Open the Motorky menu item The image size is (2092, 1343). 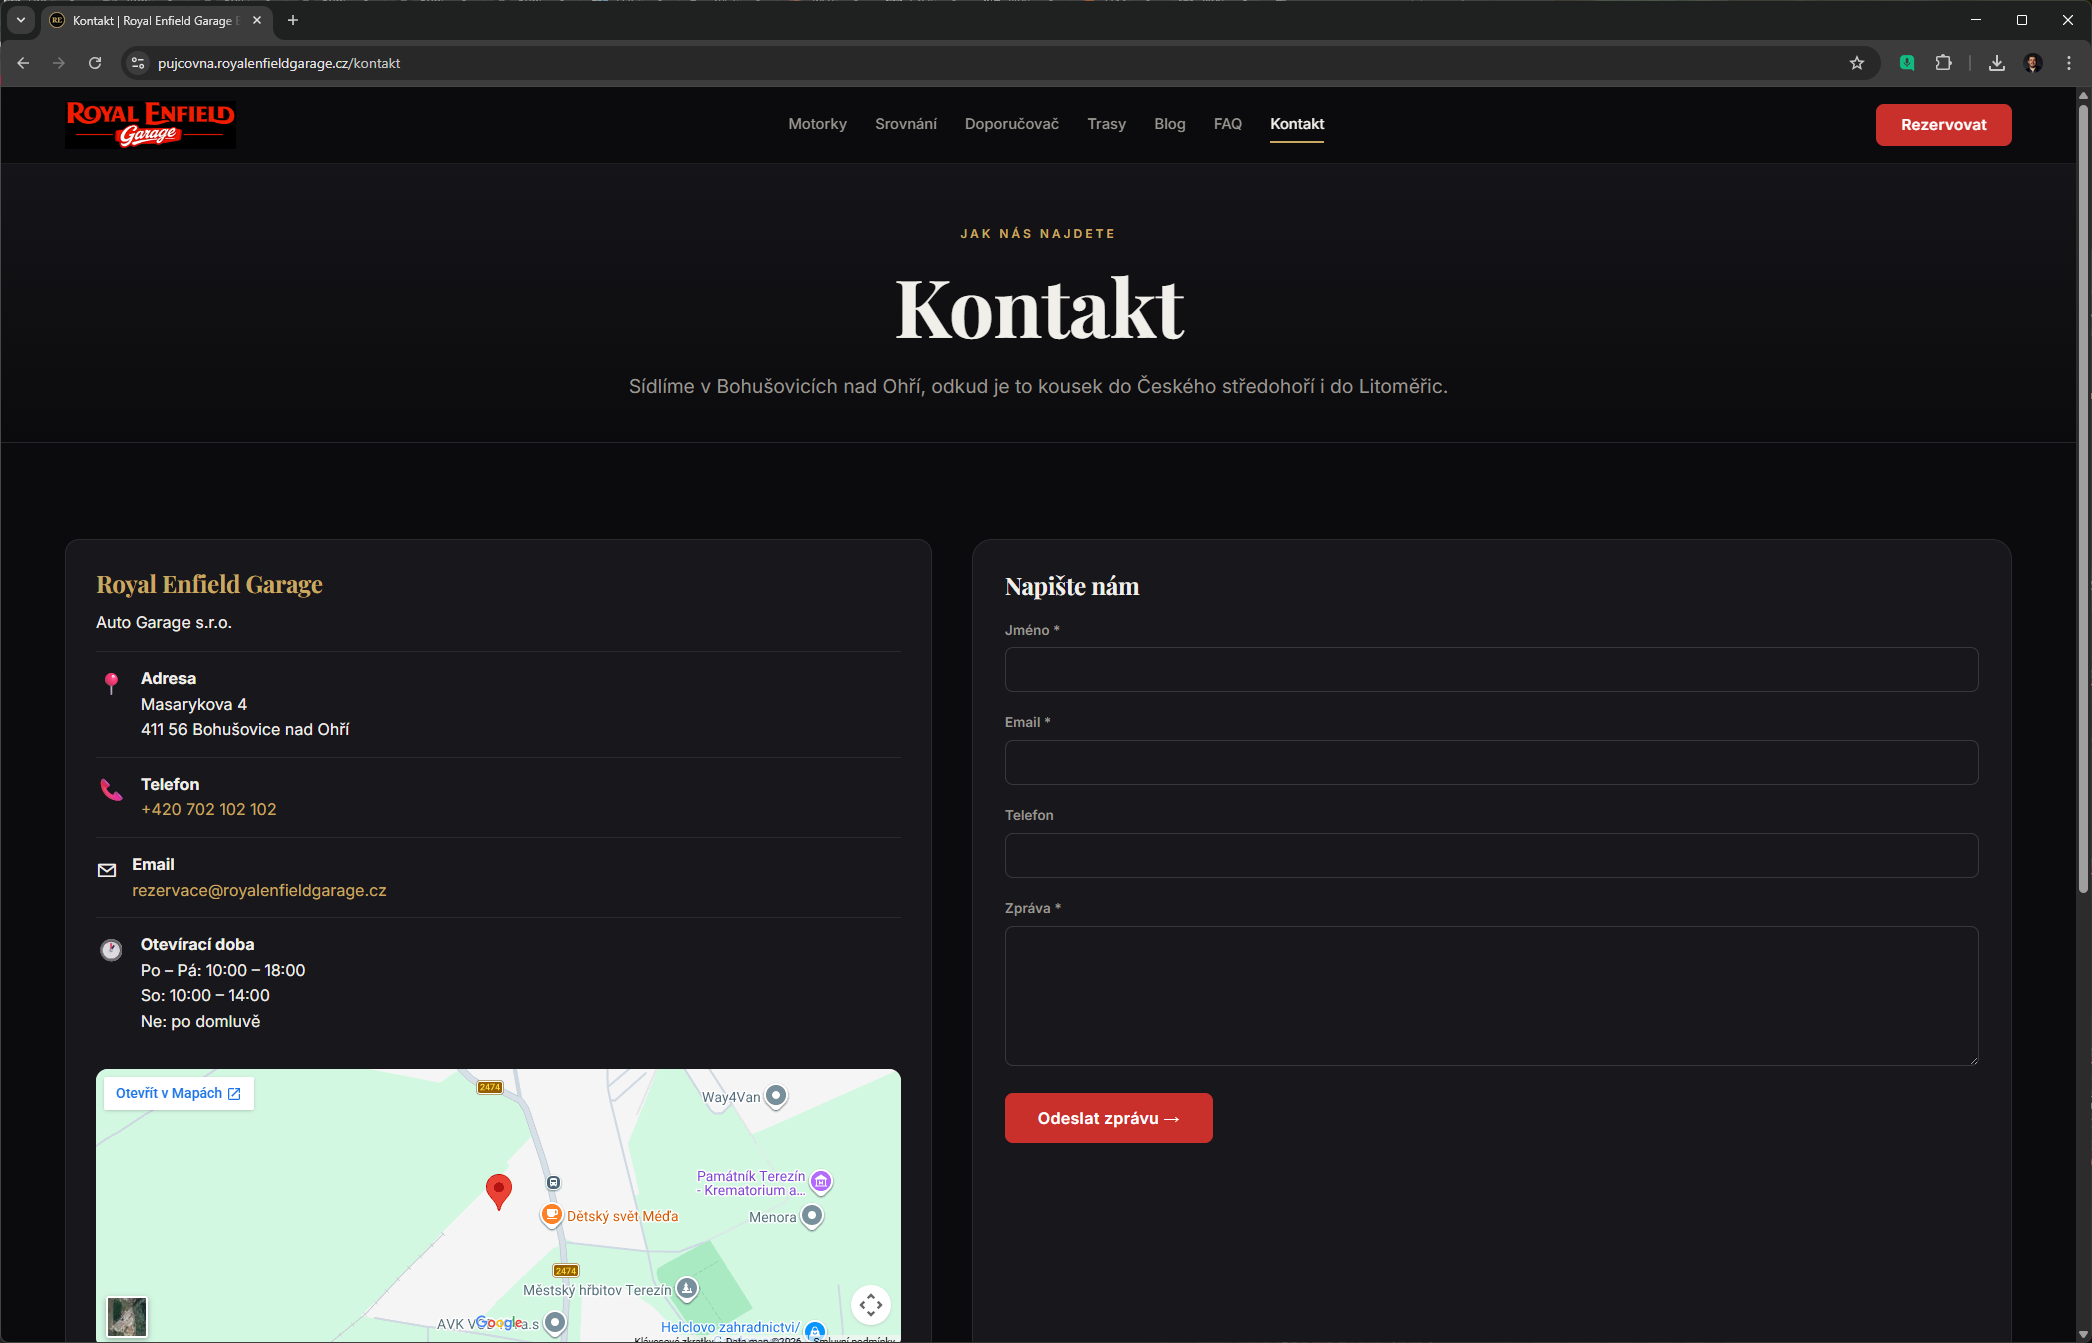817,124
